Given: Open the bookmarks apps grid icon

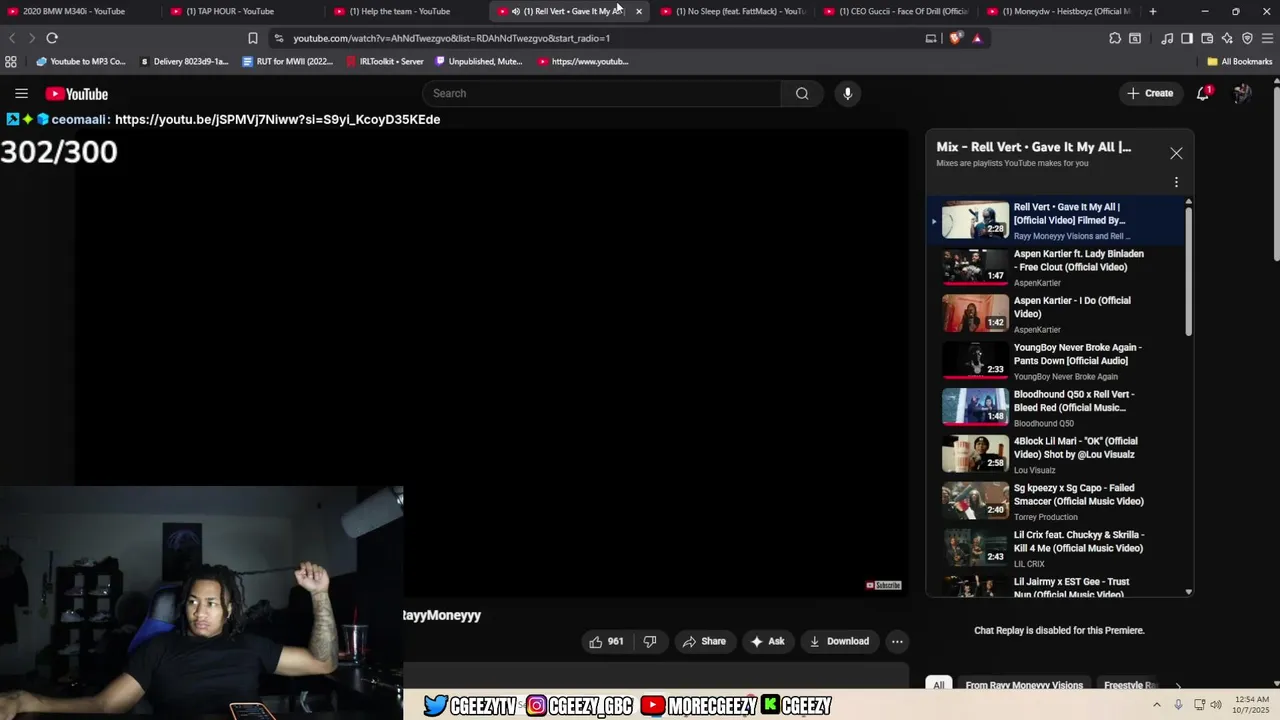Looking at the screenshot, I should [11, 61].
